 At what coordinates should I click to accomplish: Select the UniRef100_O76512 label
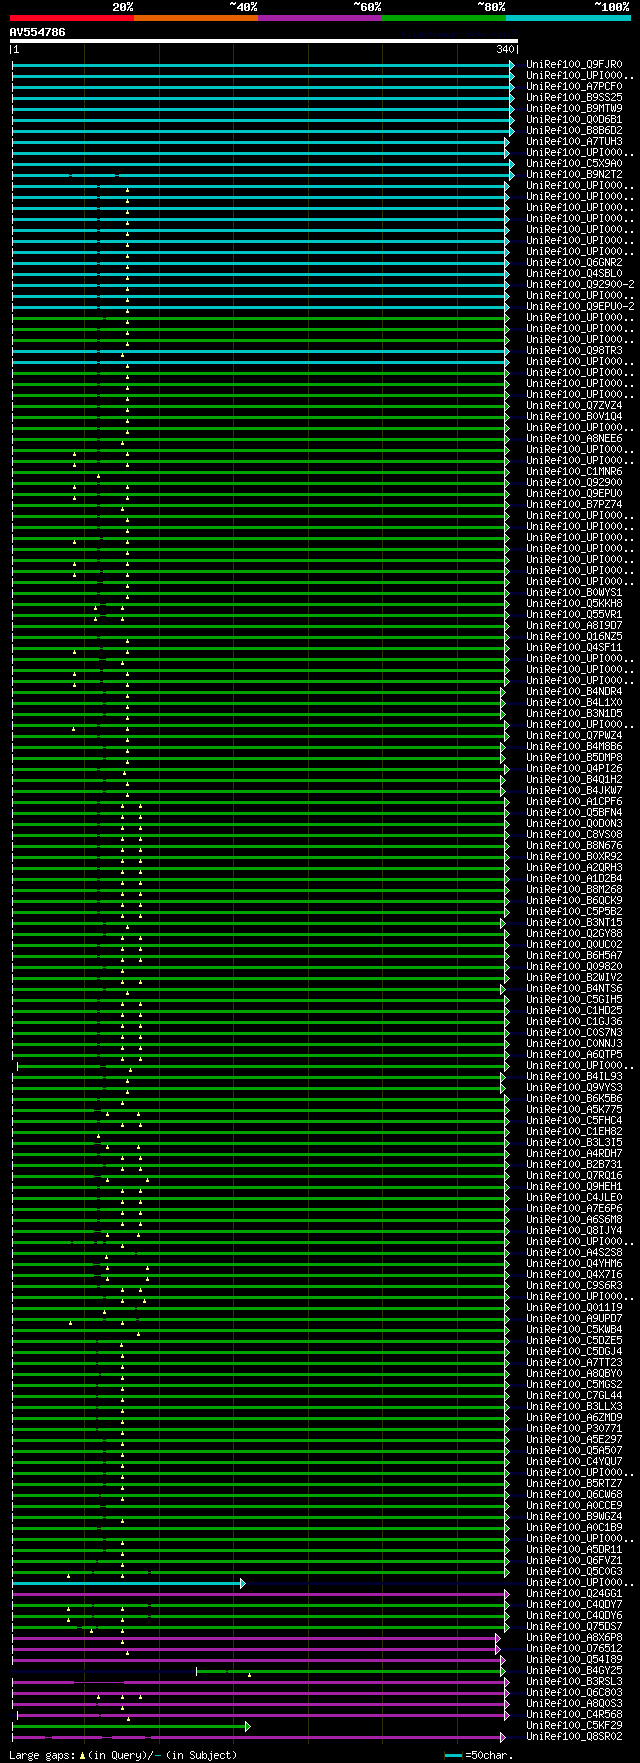click(574, 1649)
